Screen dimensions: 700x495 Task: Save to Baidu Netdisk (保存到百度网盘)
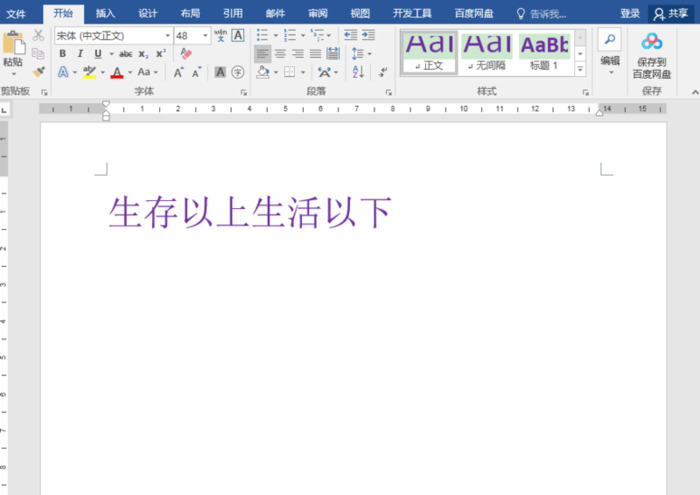tap(652, 56)
